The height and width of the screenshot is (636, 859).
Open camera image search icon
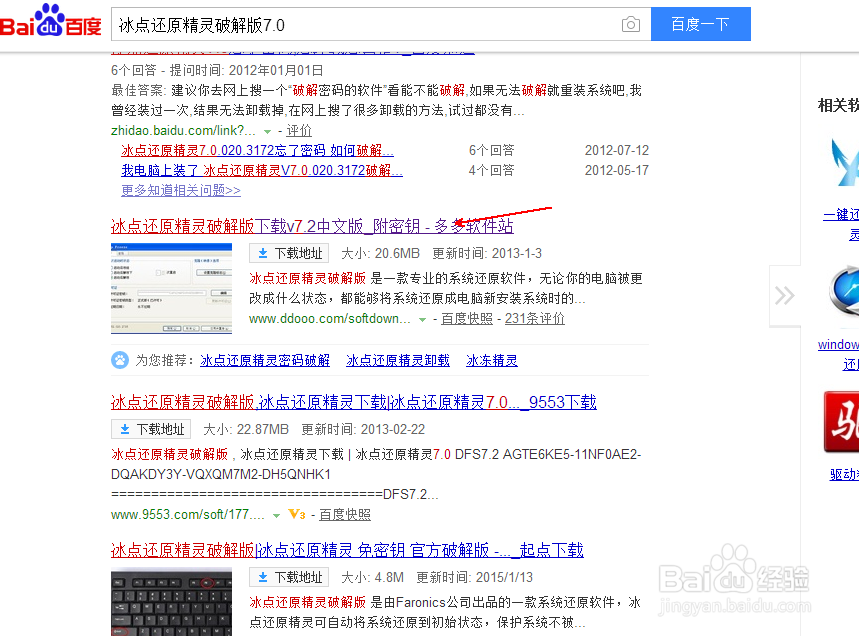coord(631,25)
